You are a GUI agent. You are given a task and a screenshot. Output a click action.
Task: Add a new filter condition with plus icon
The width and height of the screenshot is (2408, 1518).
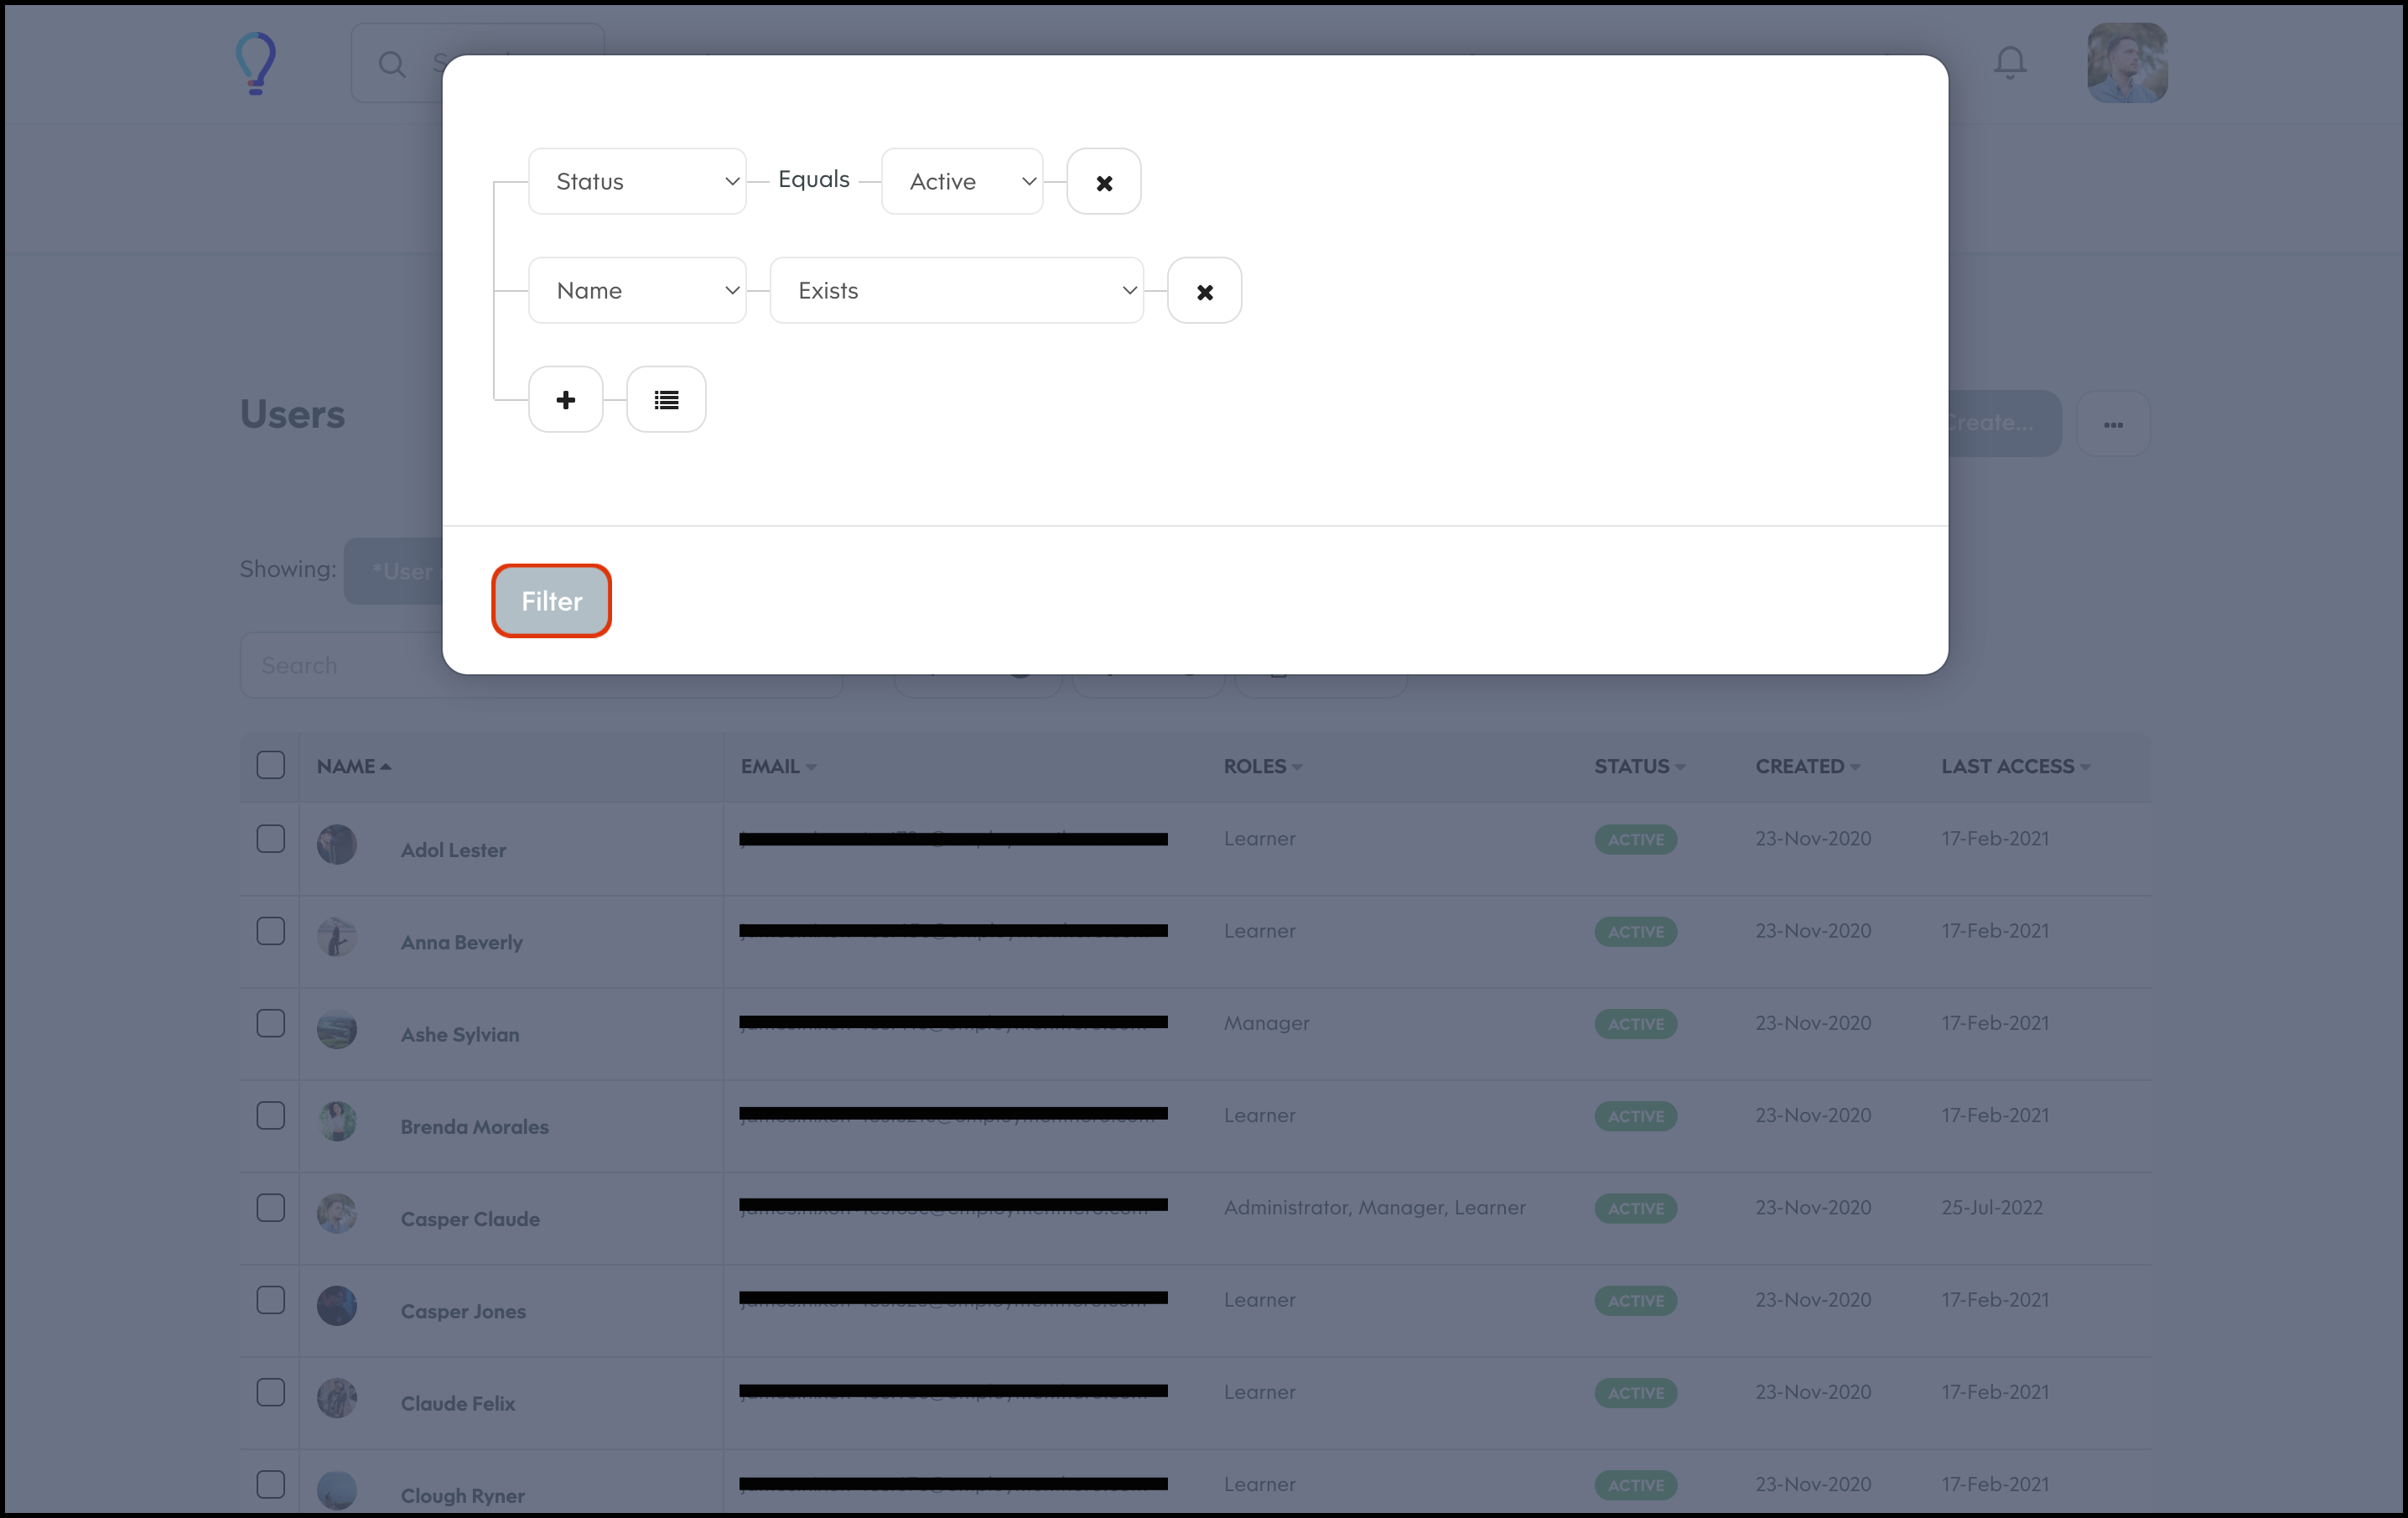coord(566,400)
